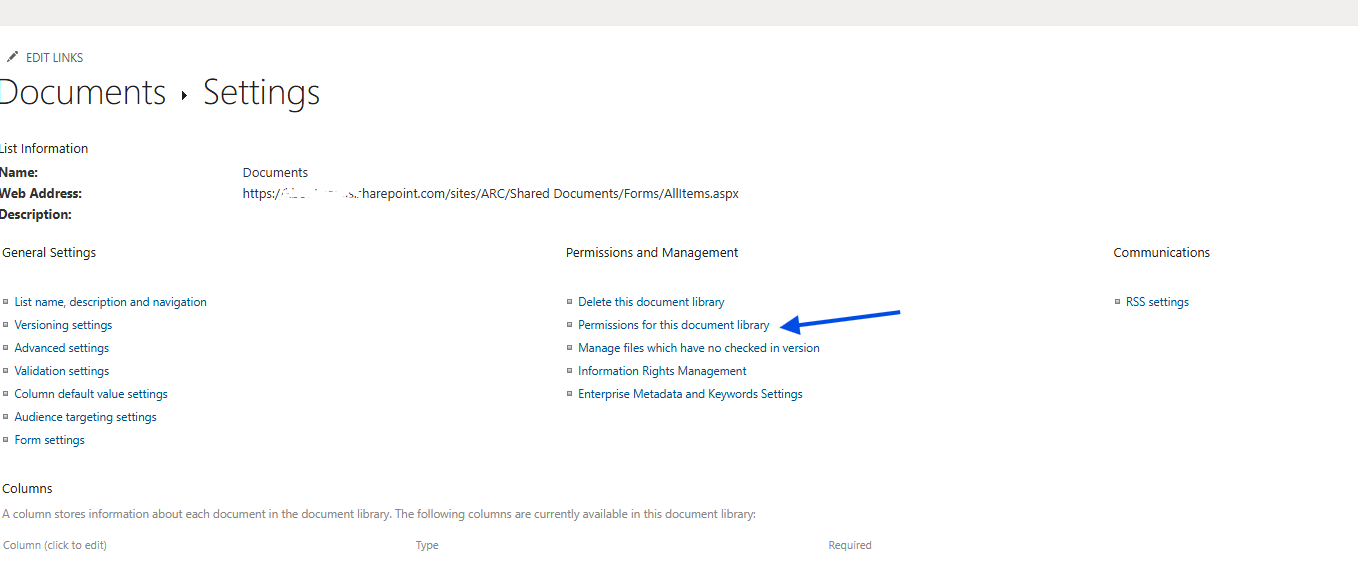Click the Required column header
The height and width of the screenshot is (563, 1358).
849,545
